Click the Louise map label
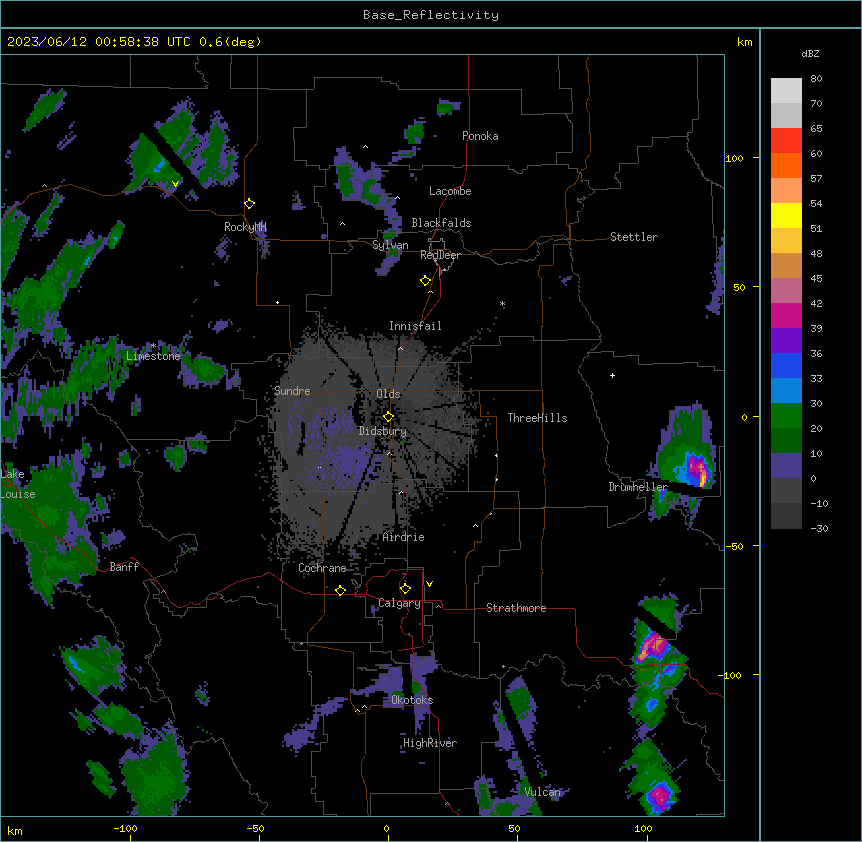Screen dimensions: 862x842 click(x=18, y=494)
